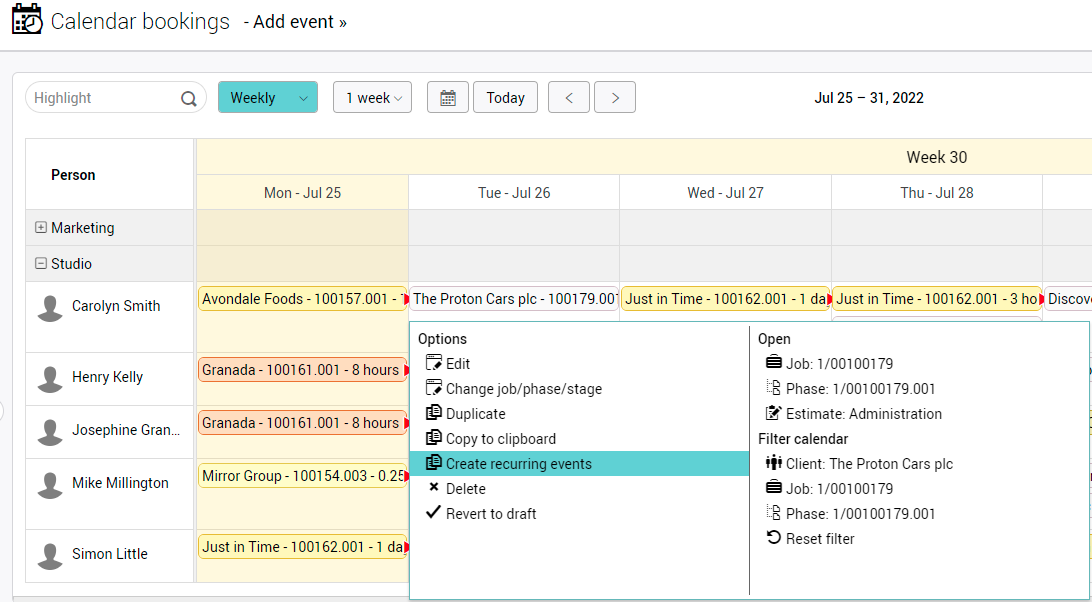Click the search magnifier in Highlight box

pyautogui.click(x=188, y=99)
